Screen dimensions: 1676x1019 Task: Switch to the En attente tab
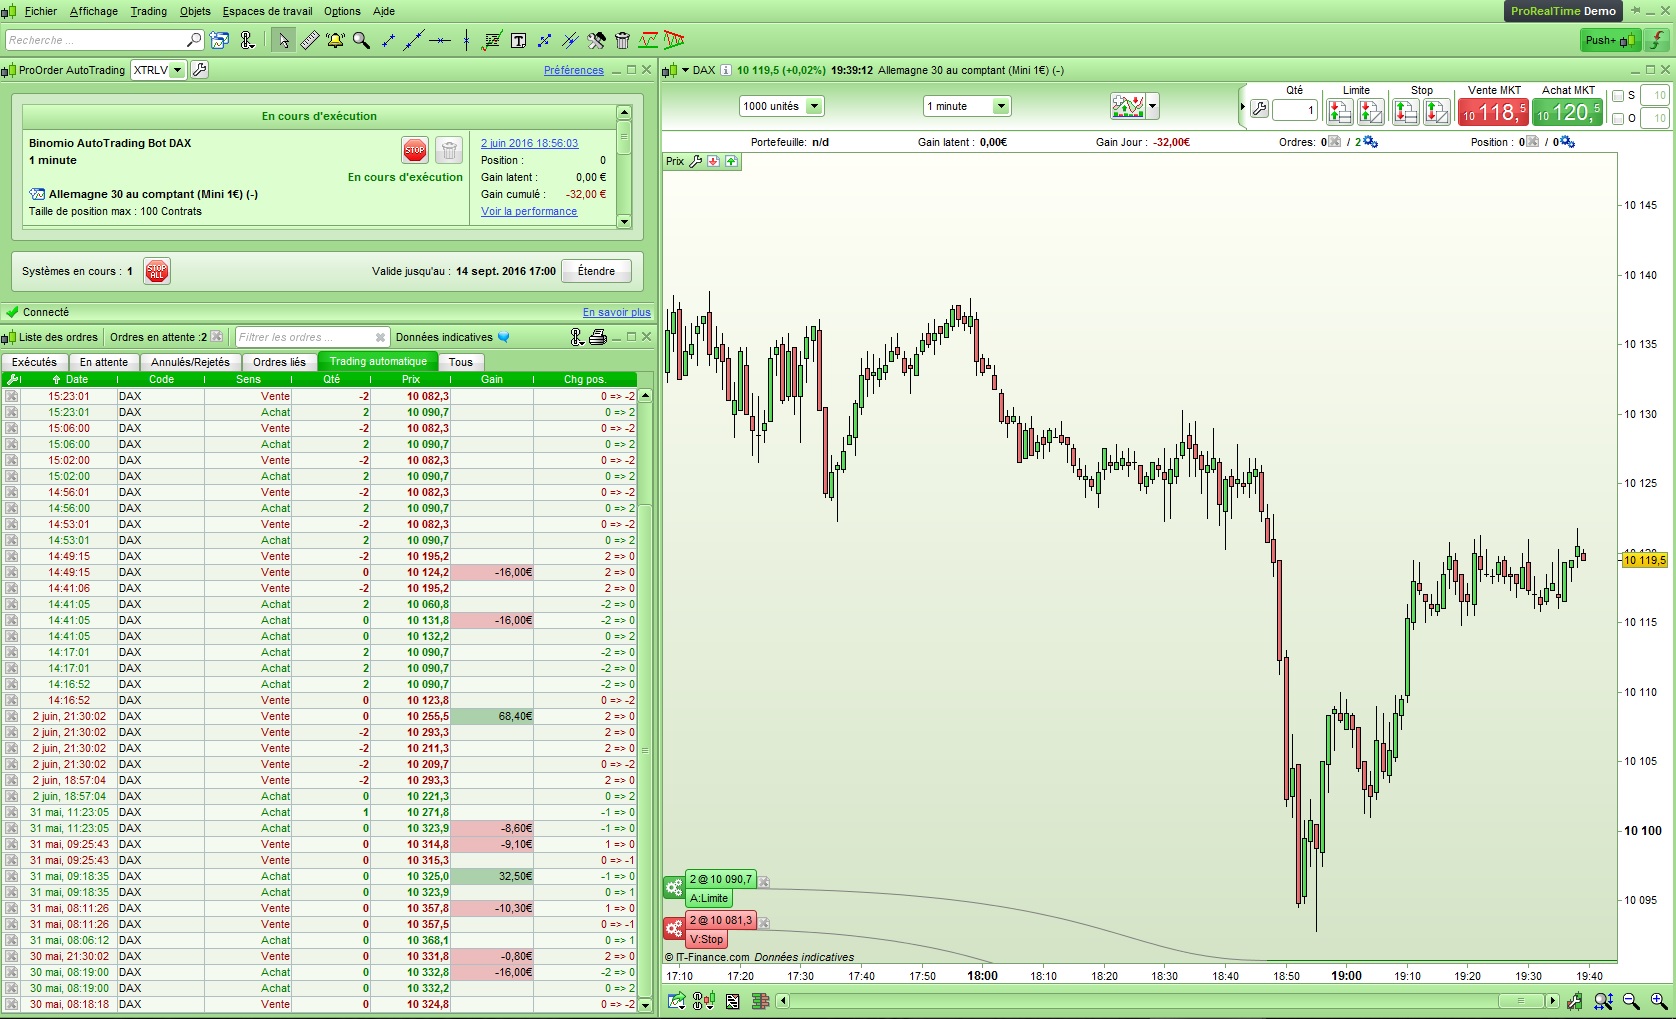[104, 362]
